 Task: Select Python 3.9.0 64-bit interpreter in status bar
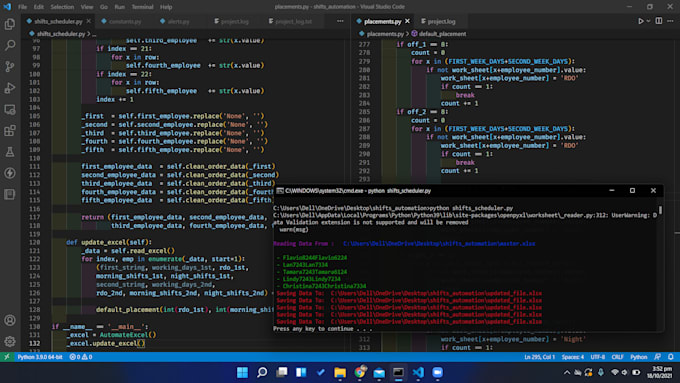(40, 357)
